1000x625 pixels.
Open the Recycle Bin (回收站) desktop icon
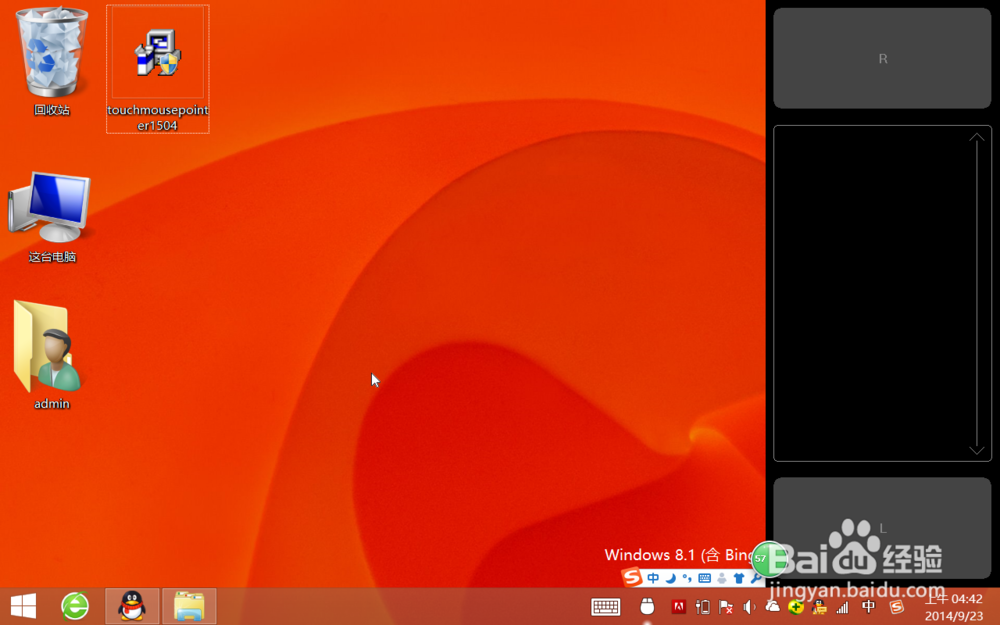(x=52, y=61)
